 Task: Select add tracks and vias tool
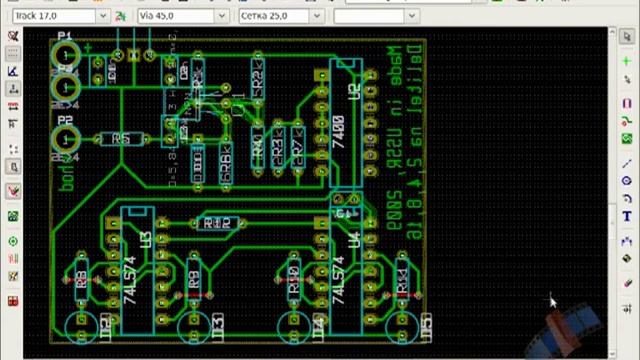(x=627, y=121)
